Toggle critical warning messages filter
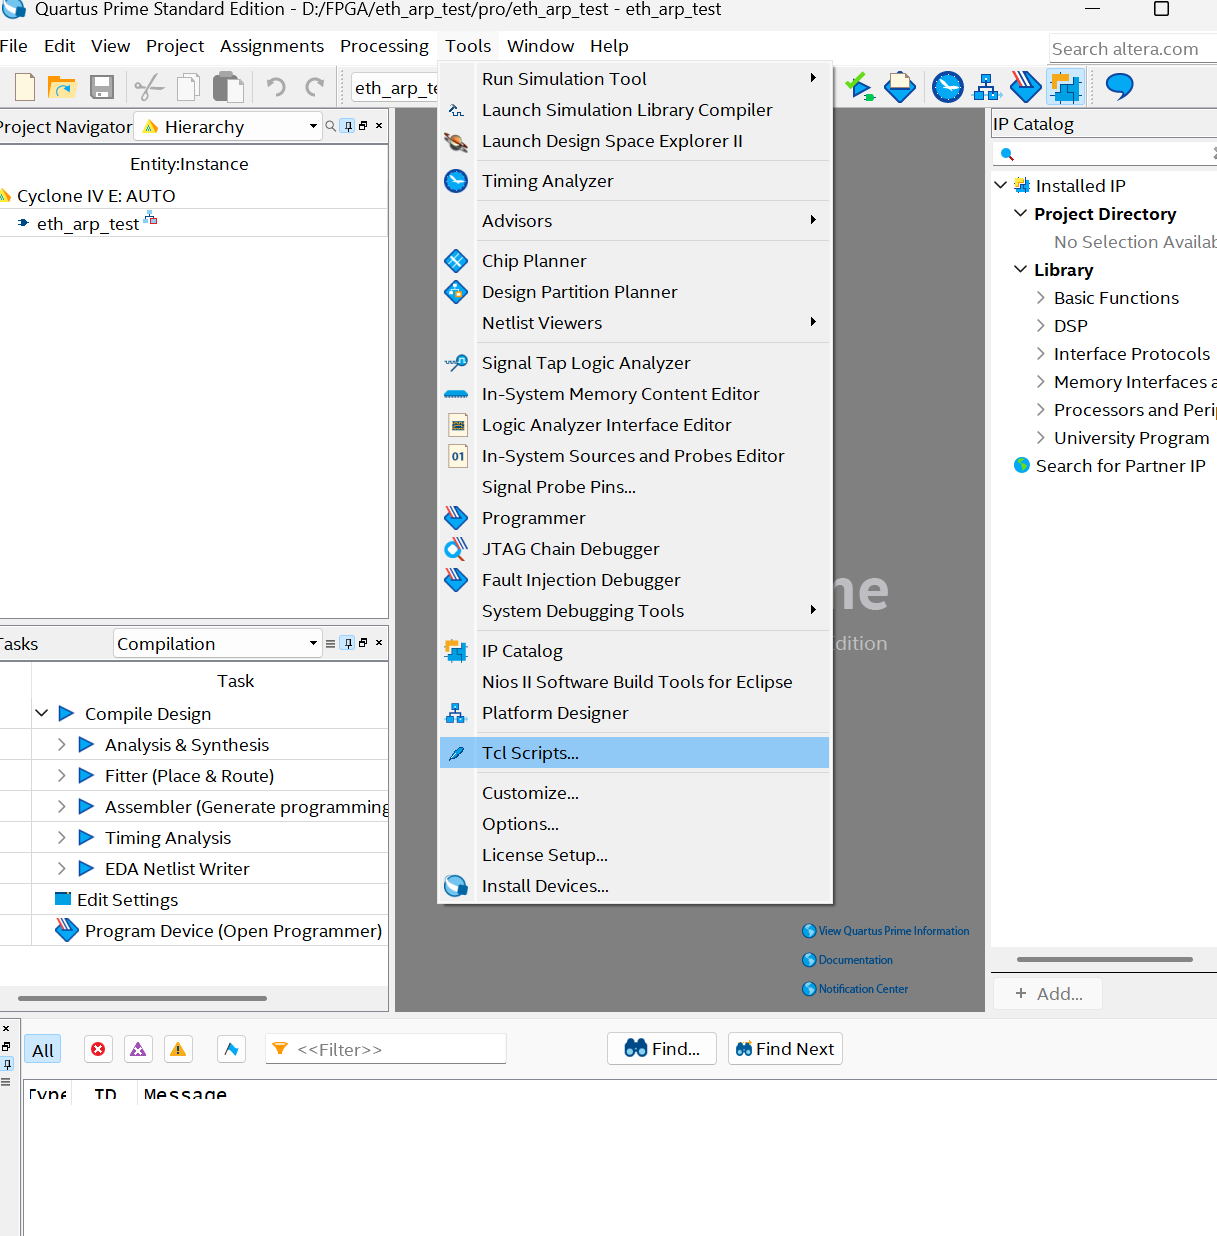This screenshot has height=1236, width=1217. (x=138, y=1049)
